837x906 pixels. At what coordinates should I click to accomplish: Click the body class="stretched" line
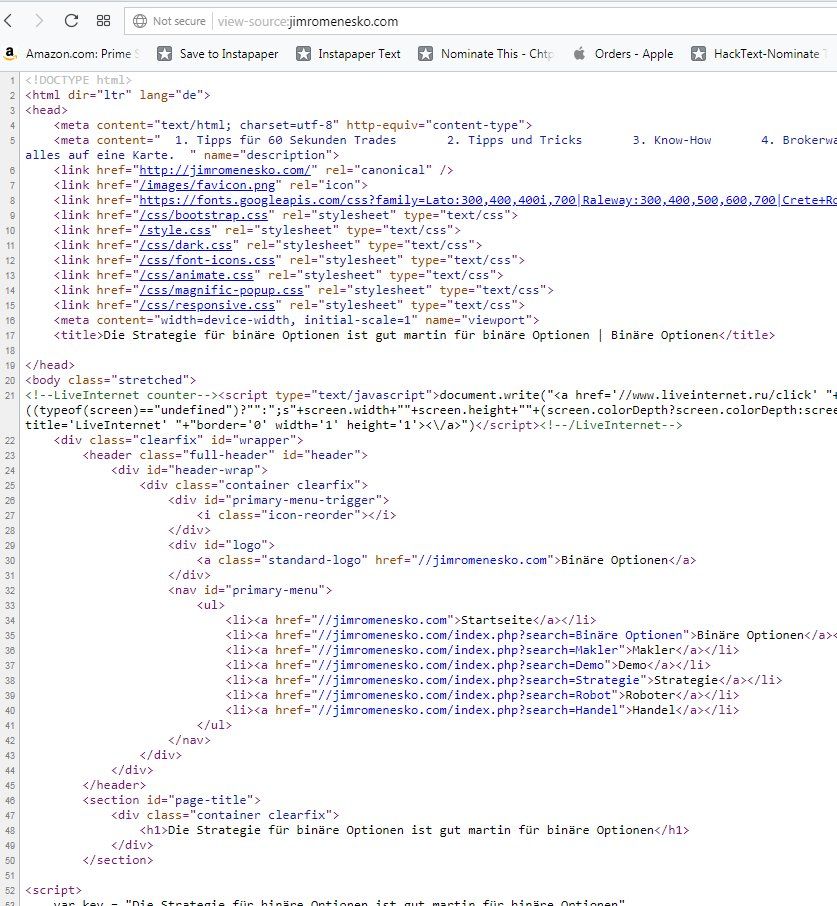110,380
